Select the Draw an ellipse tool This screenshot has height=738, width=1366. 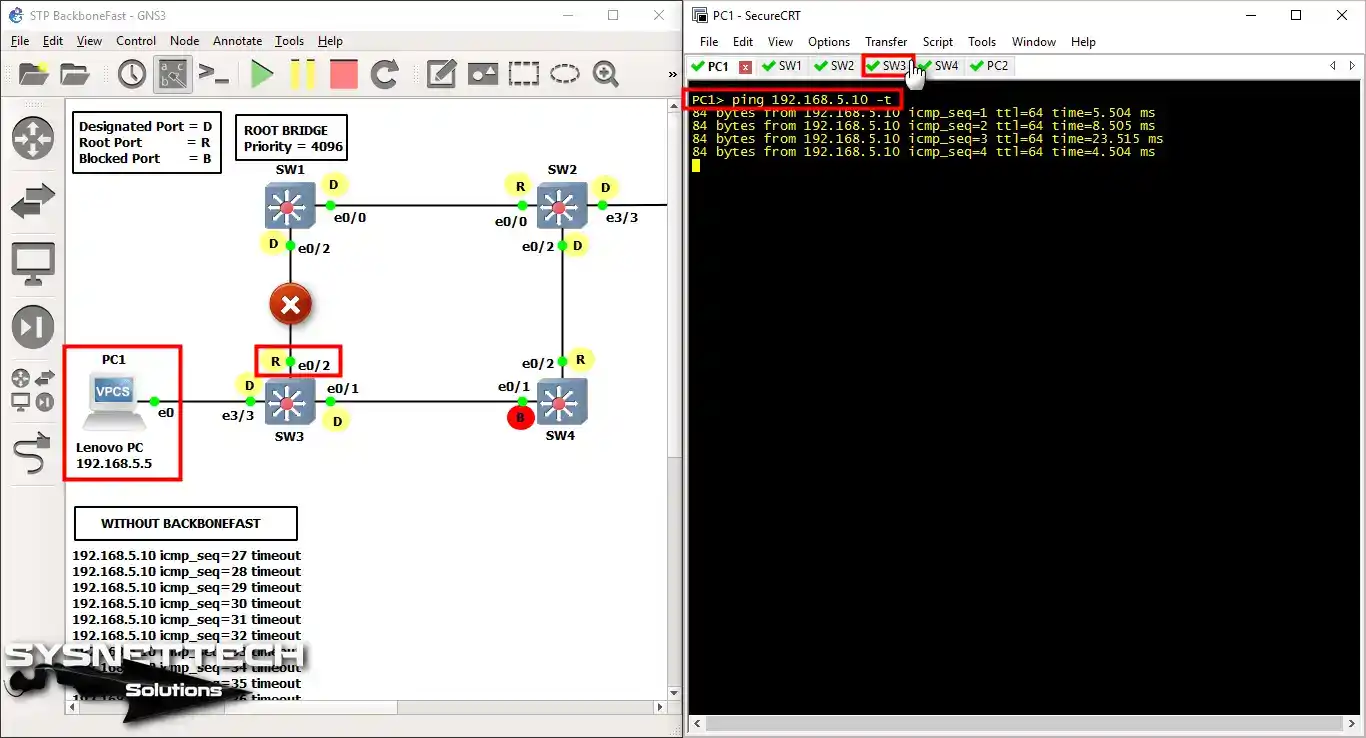click(565, 74)
